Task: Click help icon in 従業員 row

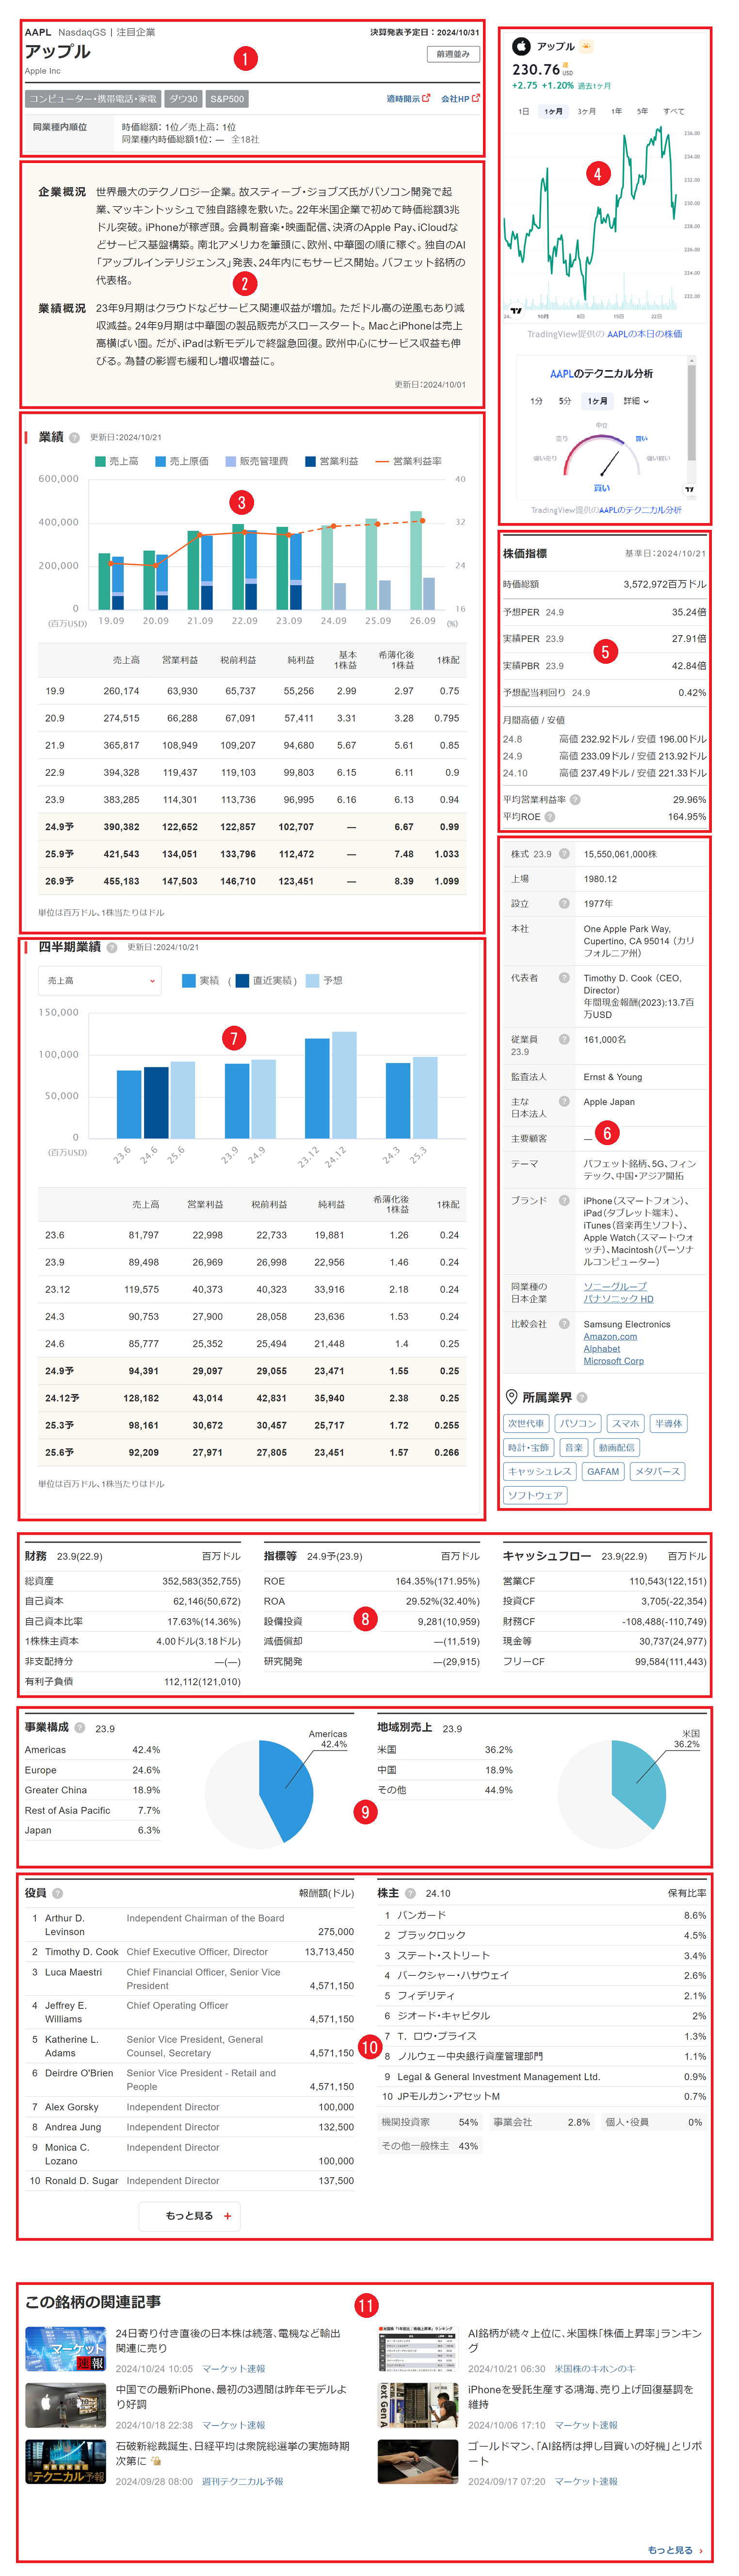Action: tap(564, 1039)
